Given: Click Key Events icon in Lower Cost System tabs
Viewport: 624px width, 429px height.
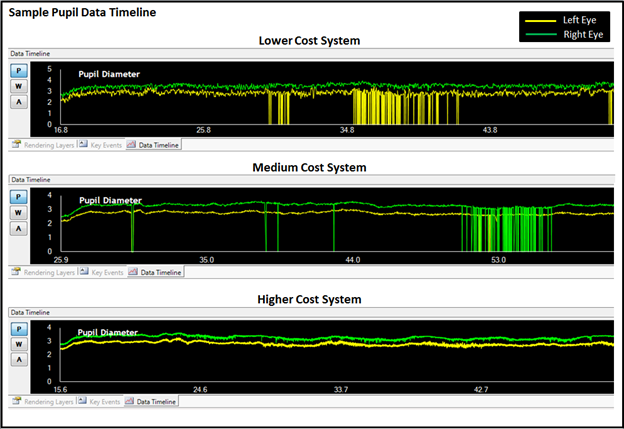Looking at the screenshot, I should pos(83,144).
